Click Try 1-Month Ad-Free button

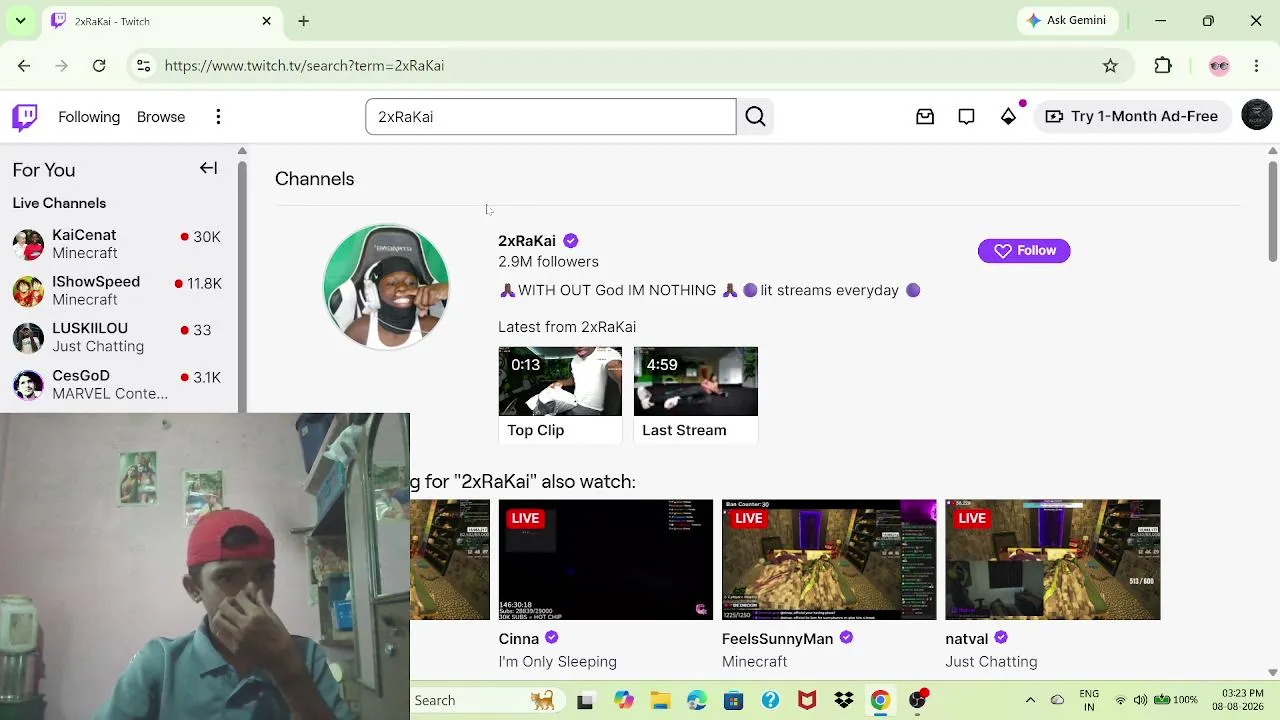(x=1132, y=116)
